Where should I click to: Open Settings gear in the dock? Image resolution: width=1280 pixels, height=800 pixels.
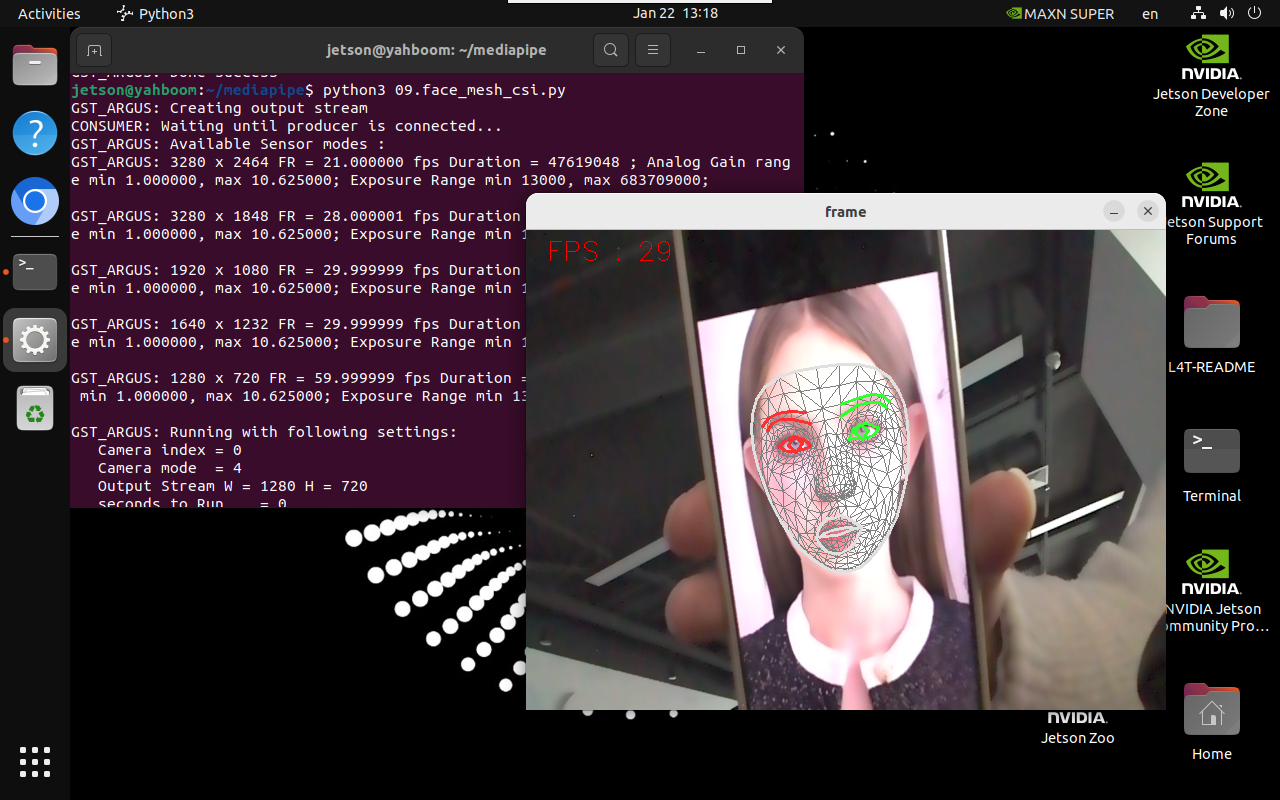click(x=35, y=341)
